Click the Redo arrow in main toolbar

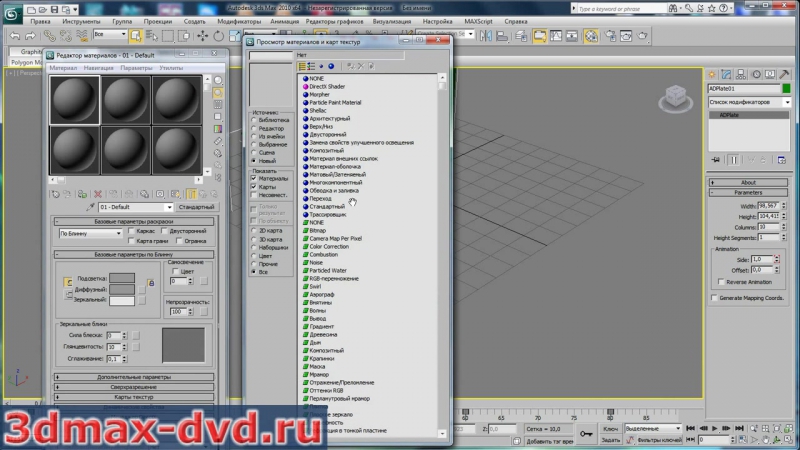pyautogui.click(x=31, y=36)
